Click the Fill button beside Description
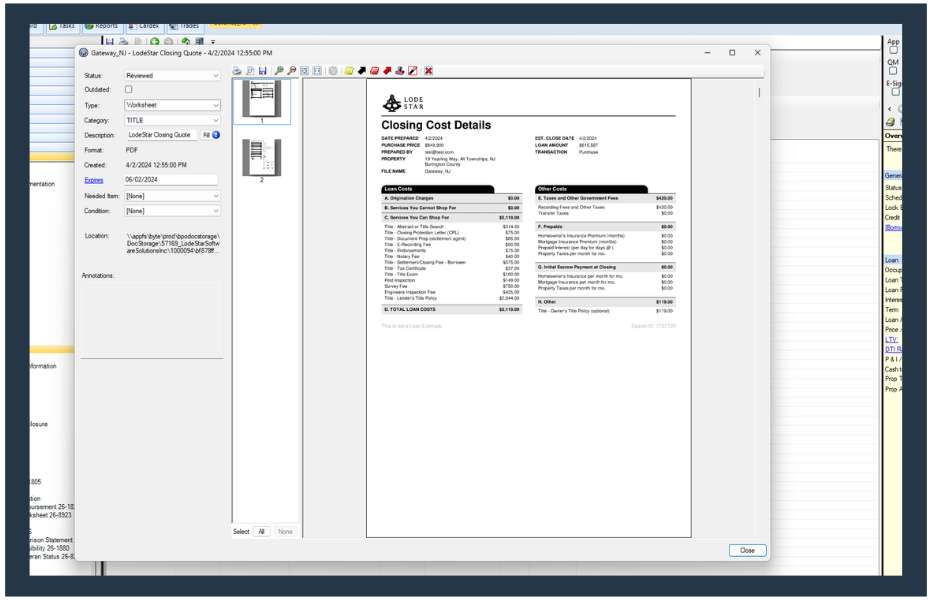Screen dimensions: 933x600 [206, 135]
